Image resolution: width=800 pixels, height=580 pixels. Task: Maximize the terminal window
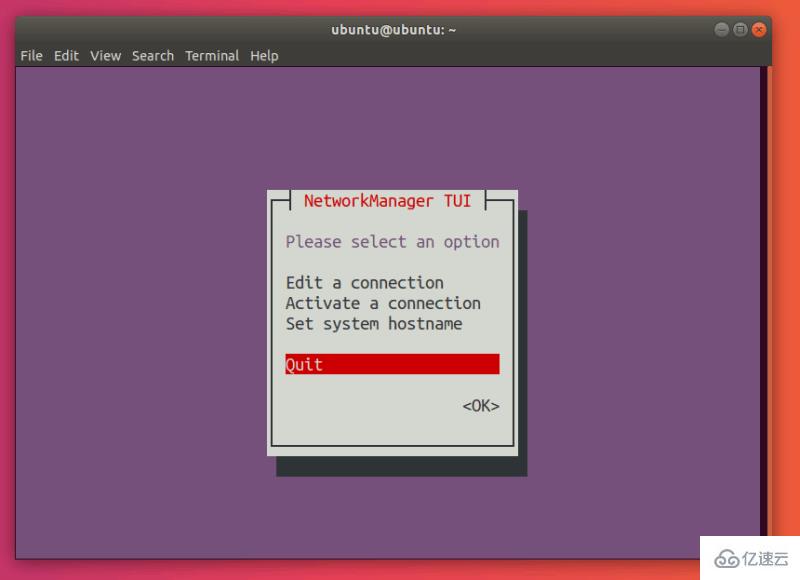click(x=740, y=30)
